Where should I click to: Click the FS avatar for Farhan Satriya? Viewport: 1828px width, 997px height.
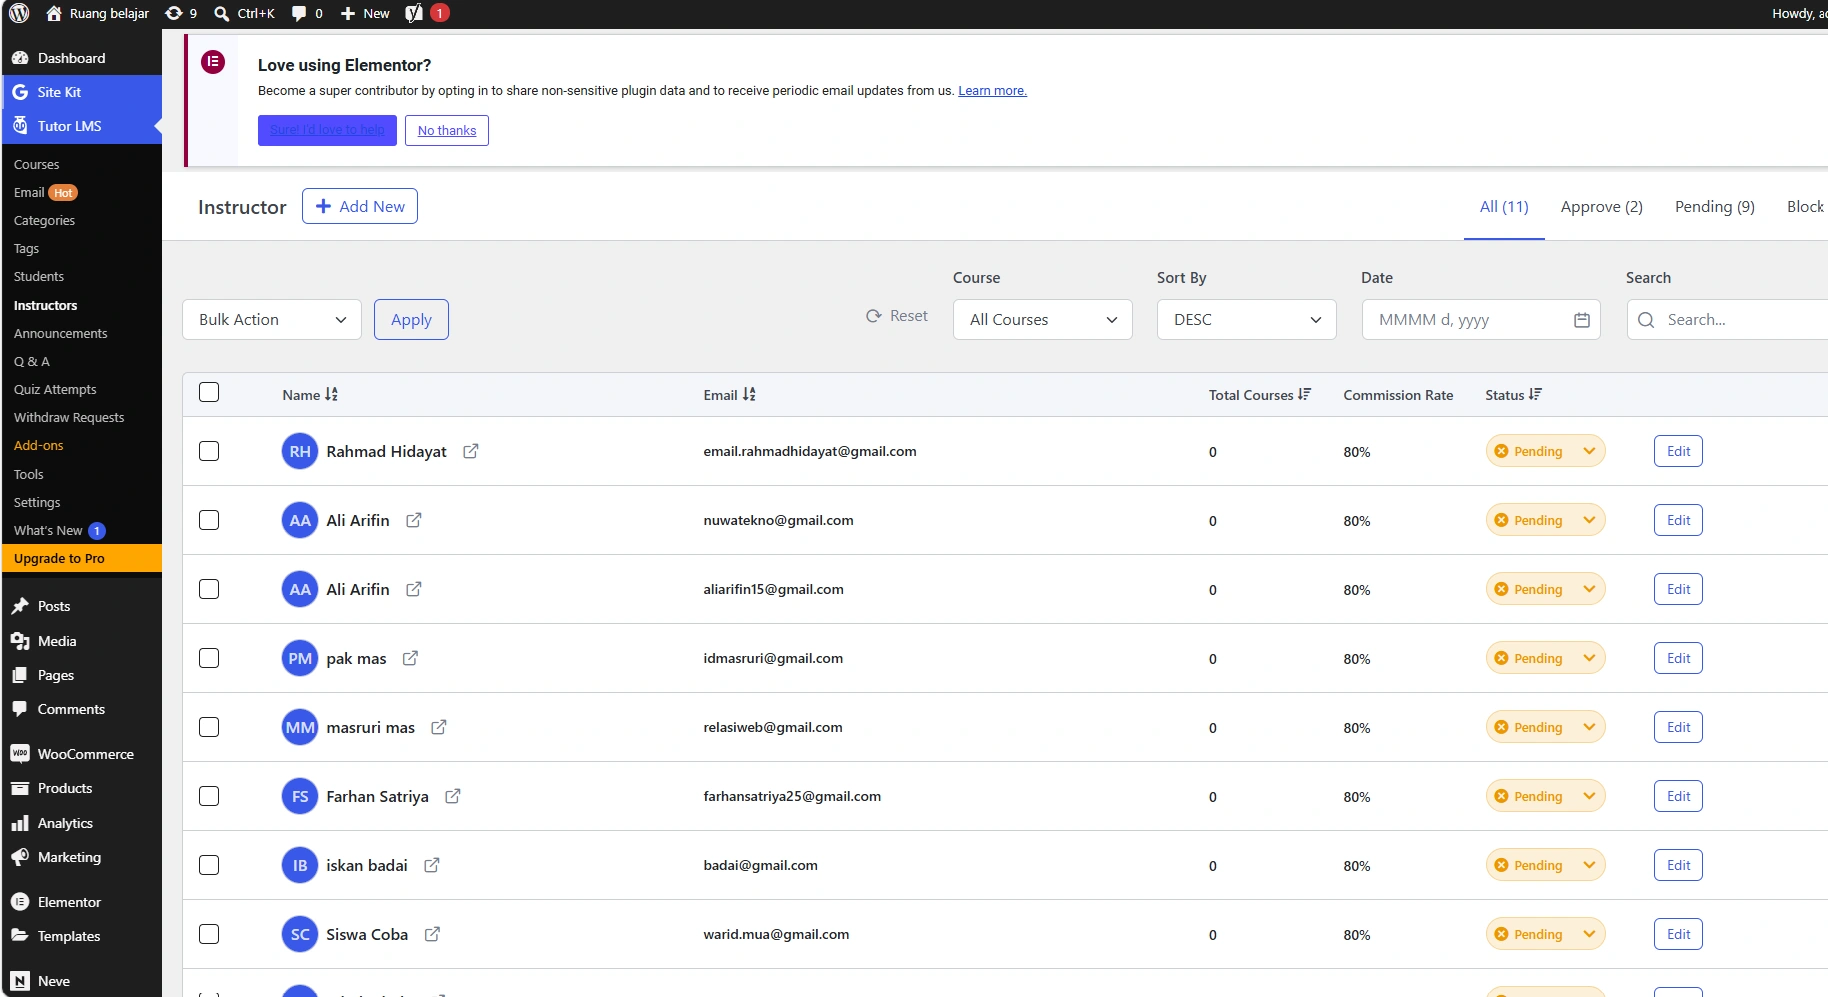point(300,796)
